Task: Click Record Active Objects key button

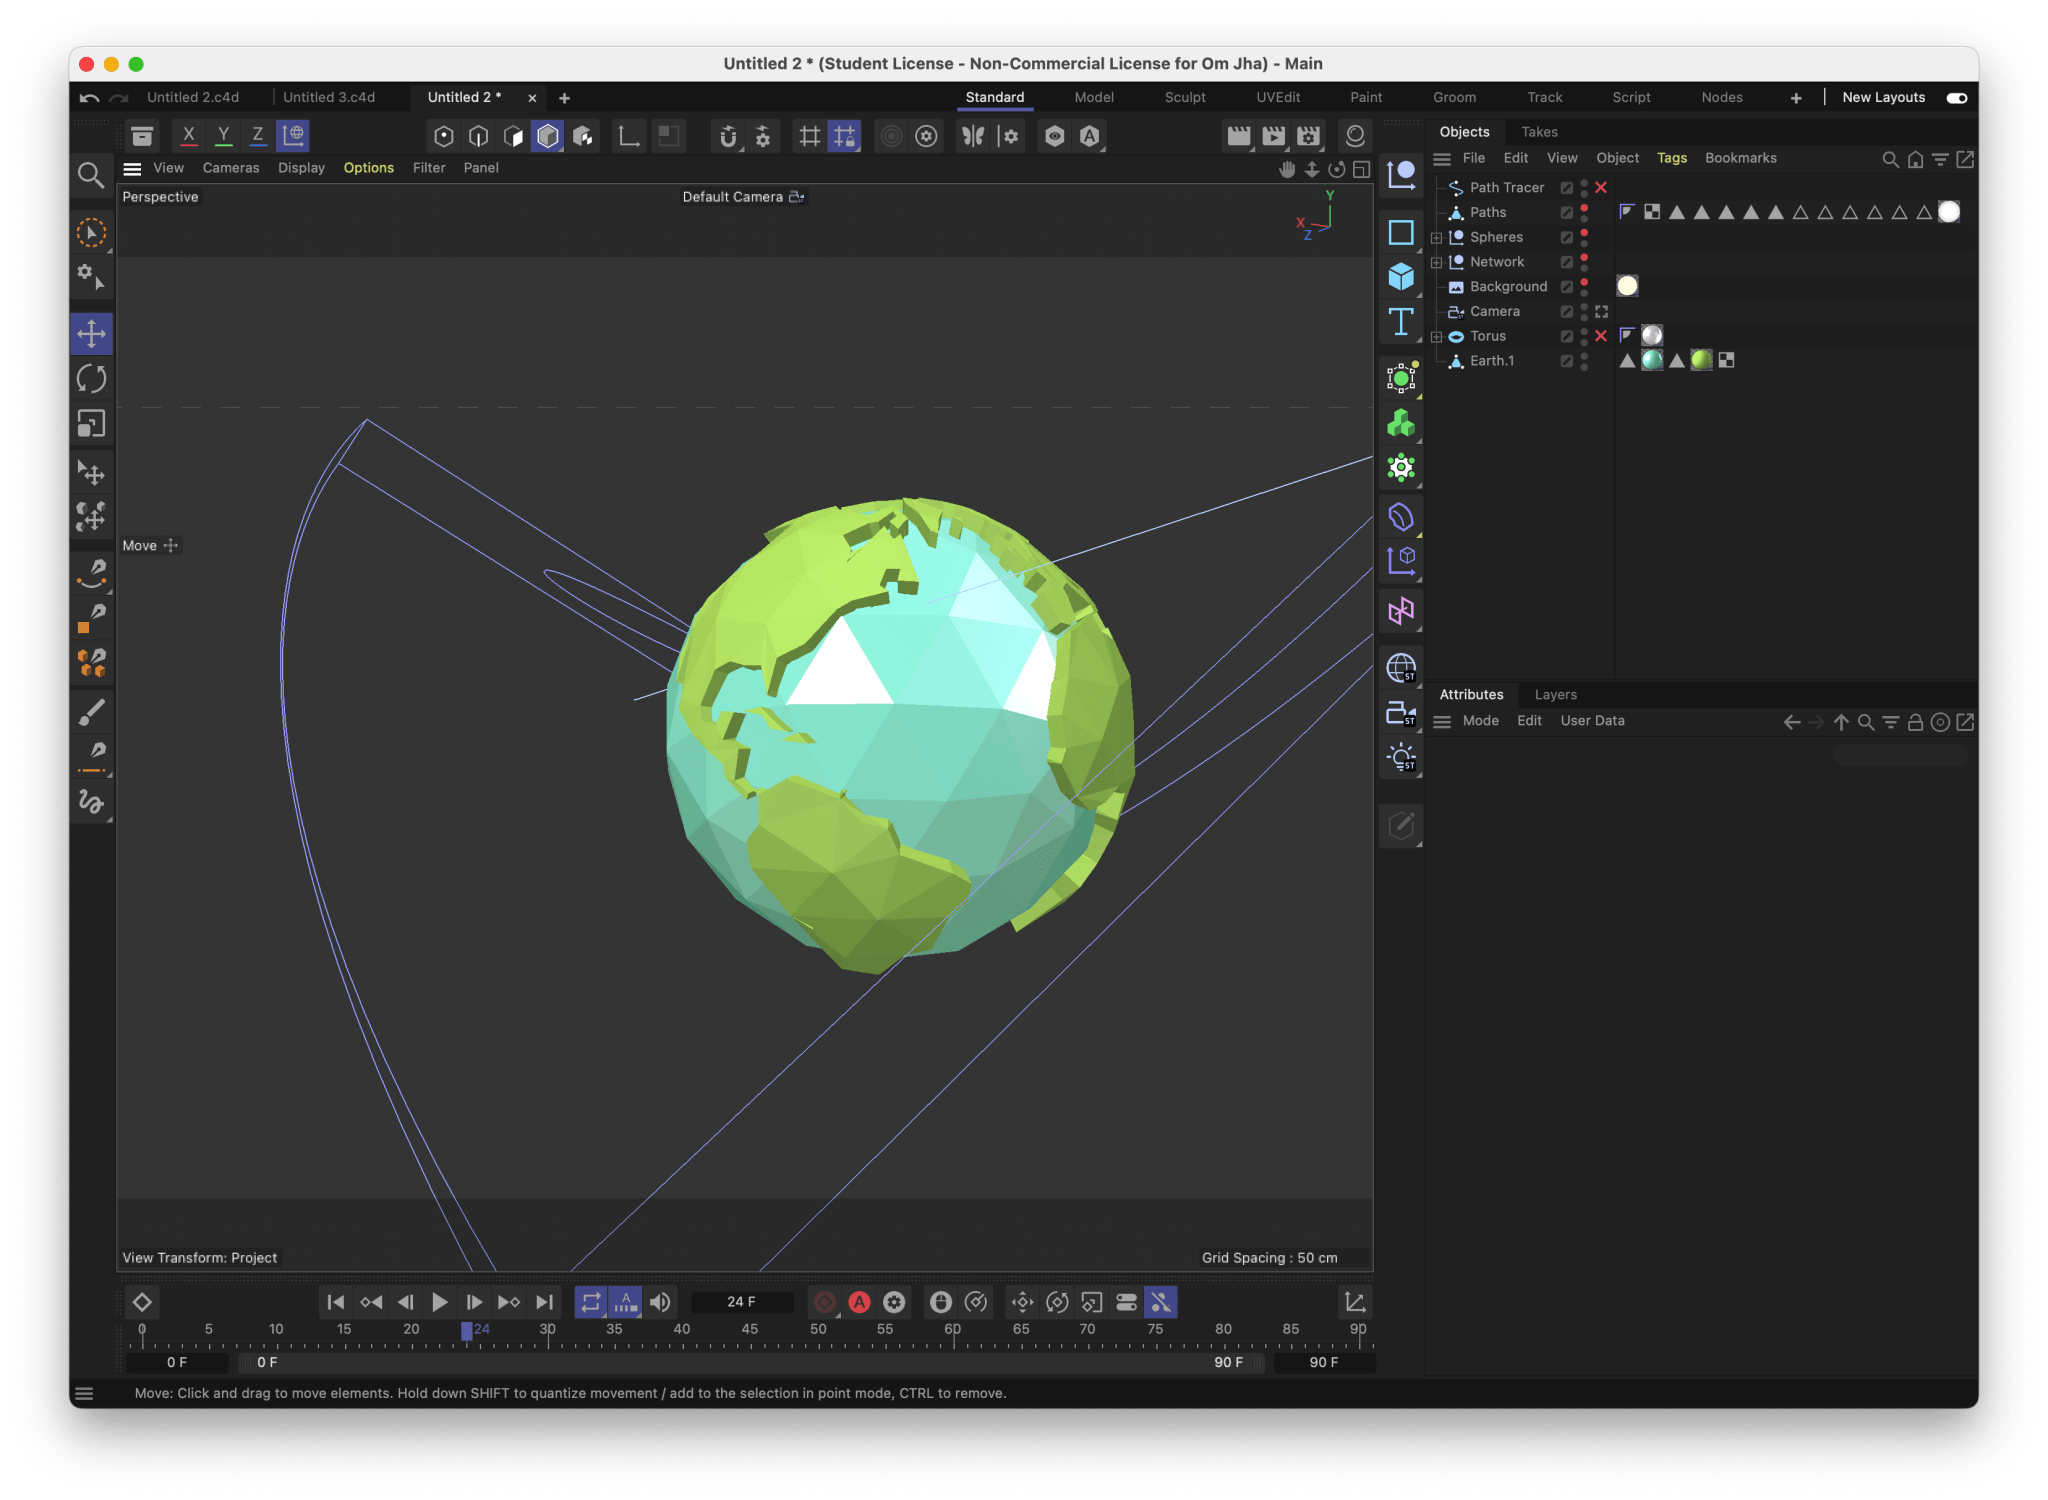Action: pyautogui.click(x=825, y=1302)
